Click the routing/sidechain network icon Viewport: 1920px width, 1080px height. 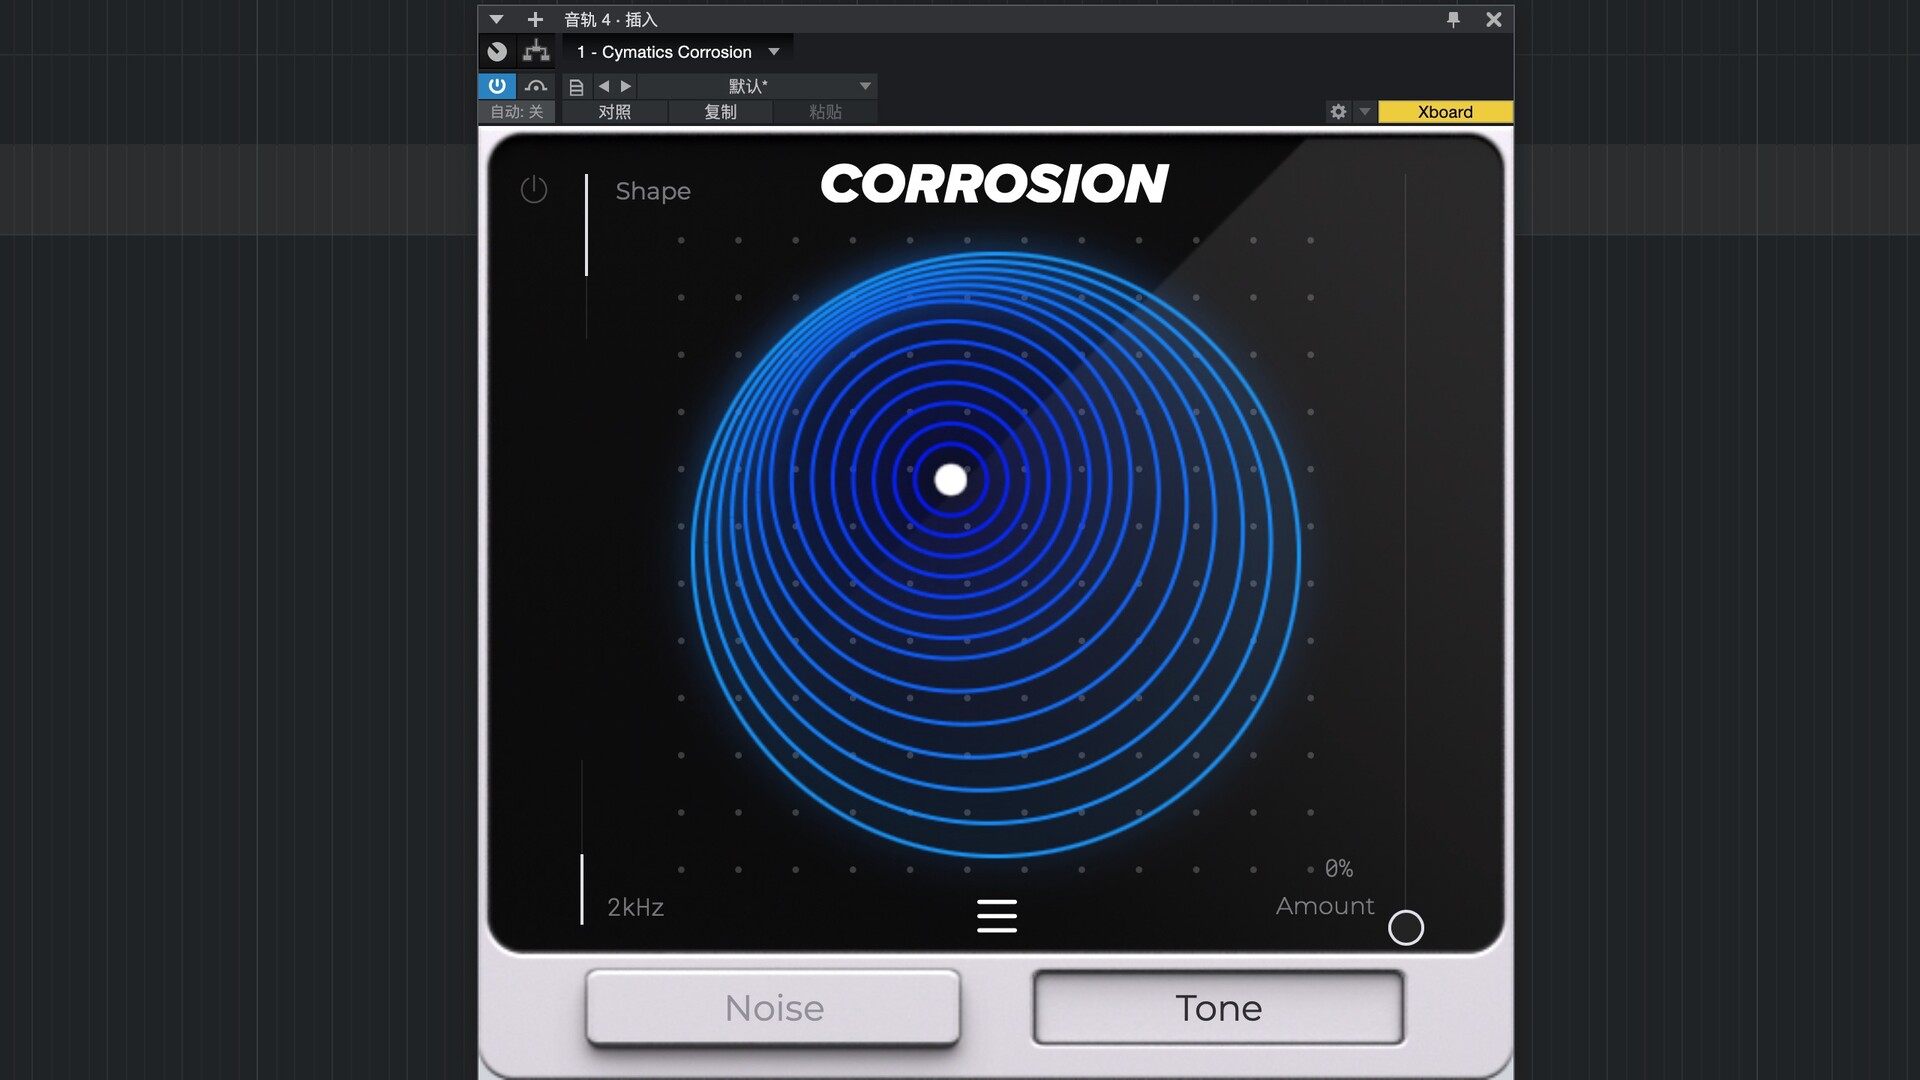tap(536, 52)
